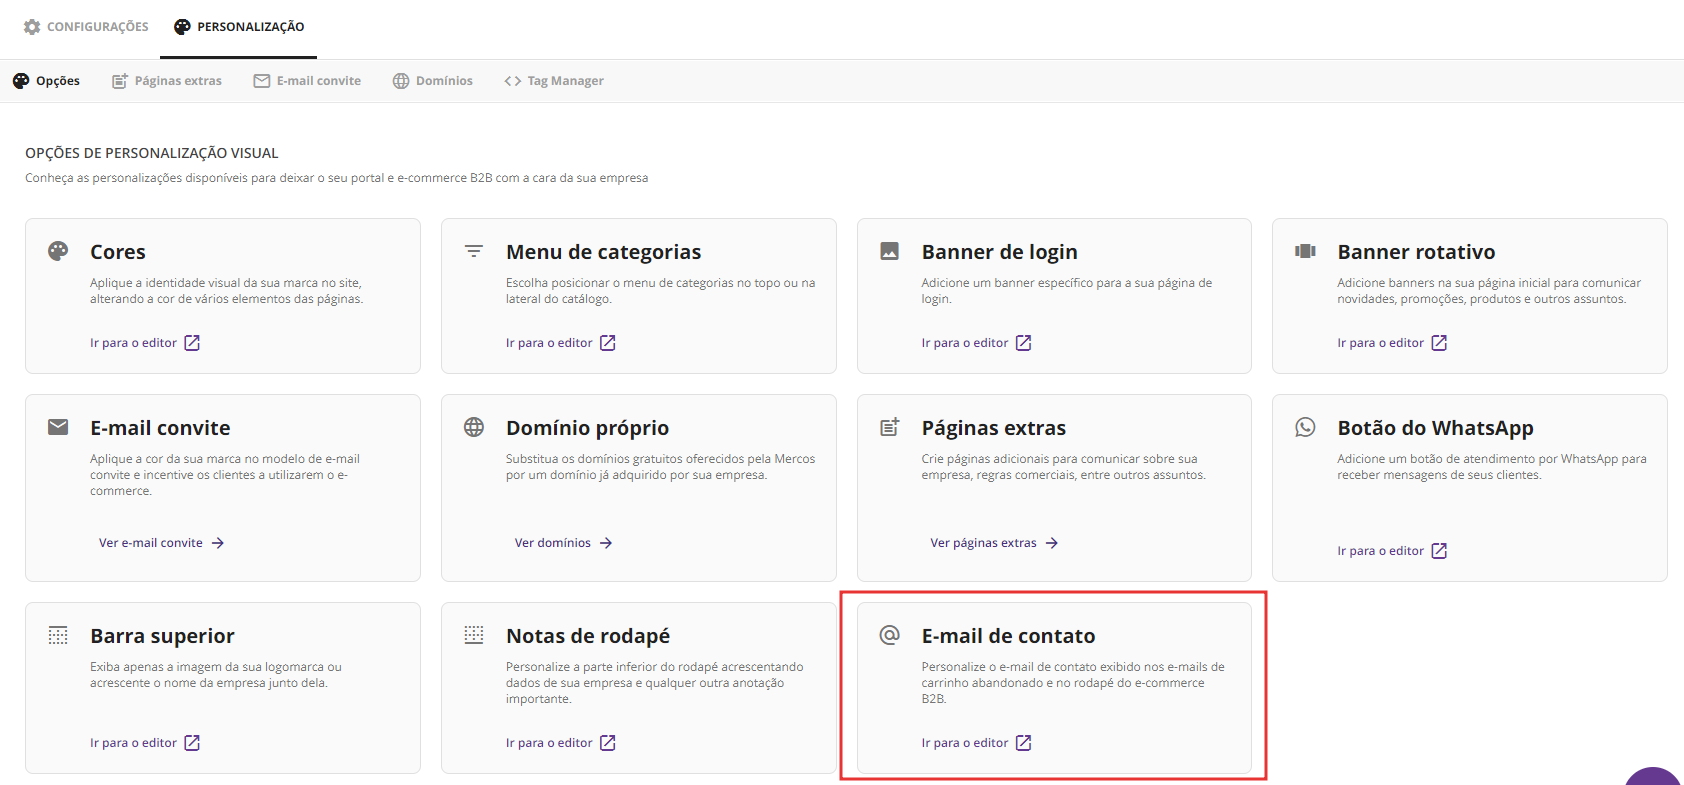Open editor link for Banner de login
1684x785 pixels.
pyautogui.click(x=977, y=343)
